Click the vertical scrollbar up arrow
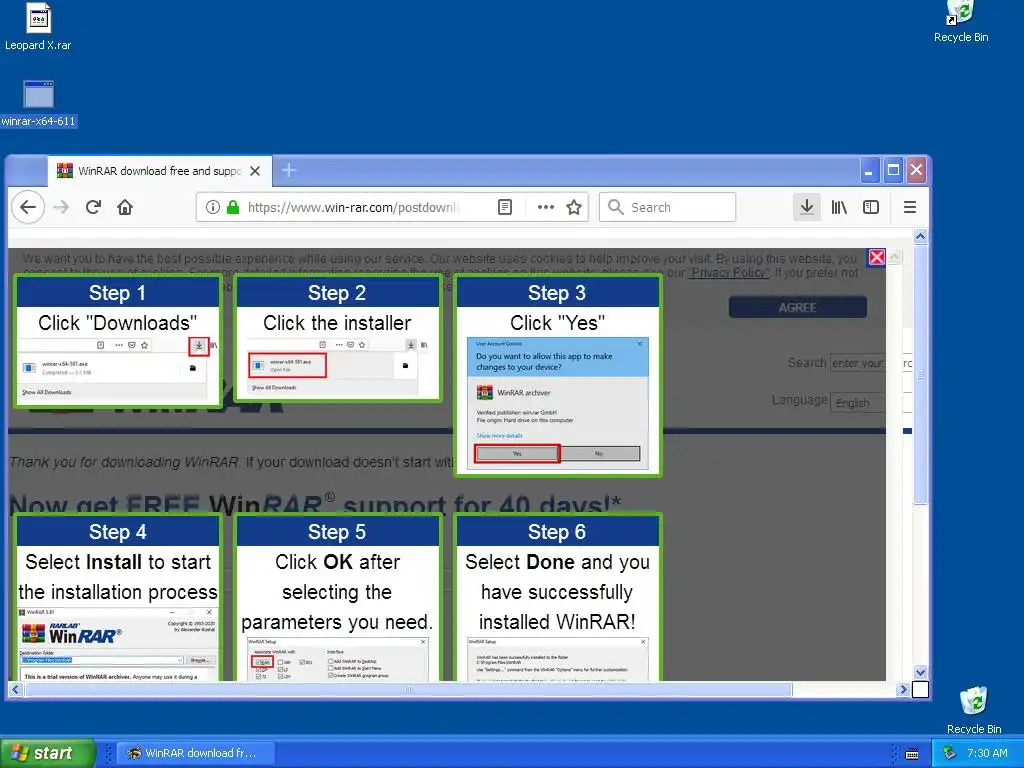Viewport: 1024px width, 768px height. click(x=920, y=236)
